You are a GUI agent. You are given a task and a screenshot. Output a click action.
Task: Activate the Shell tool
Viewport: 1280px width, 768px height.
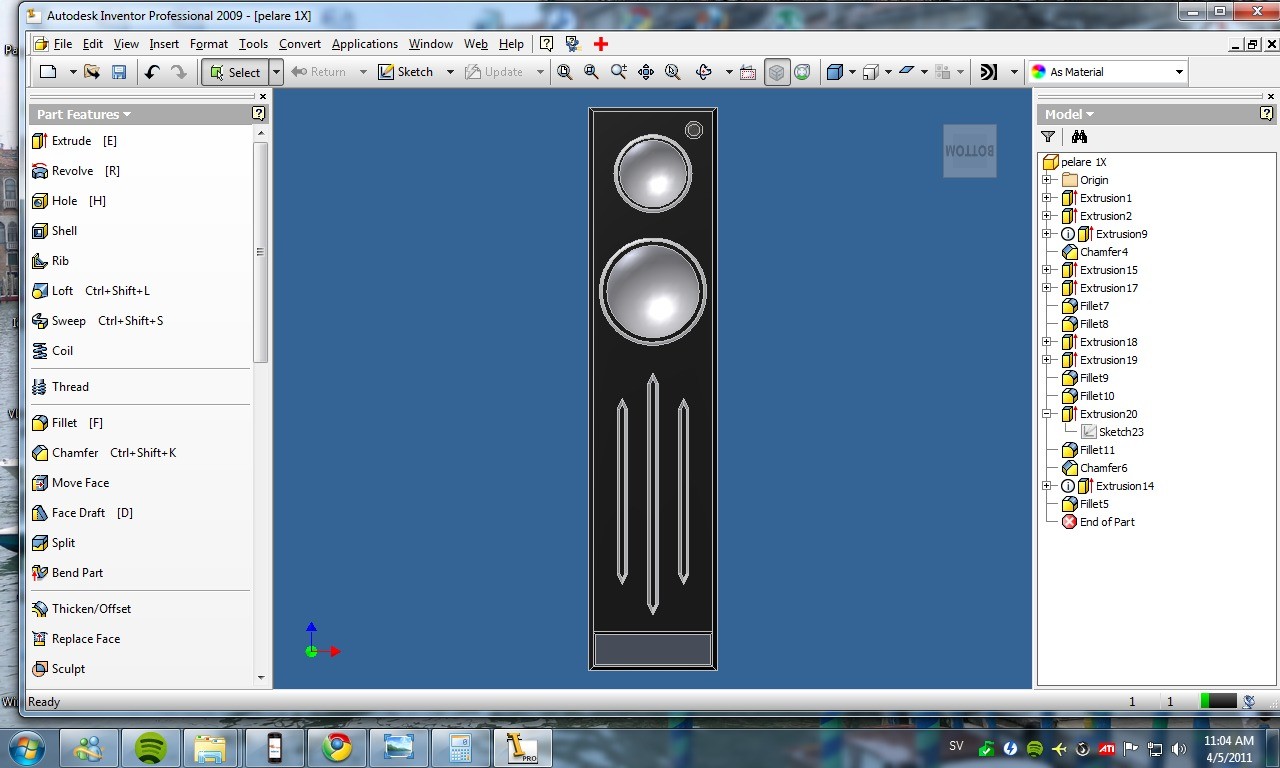[54, 231]
